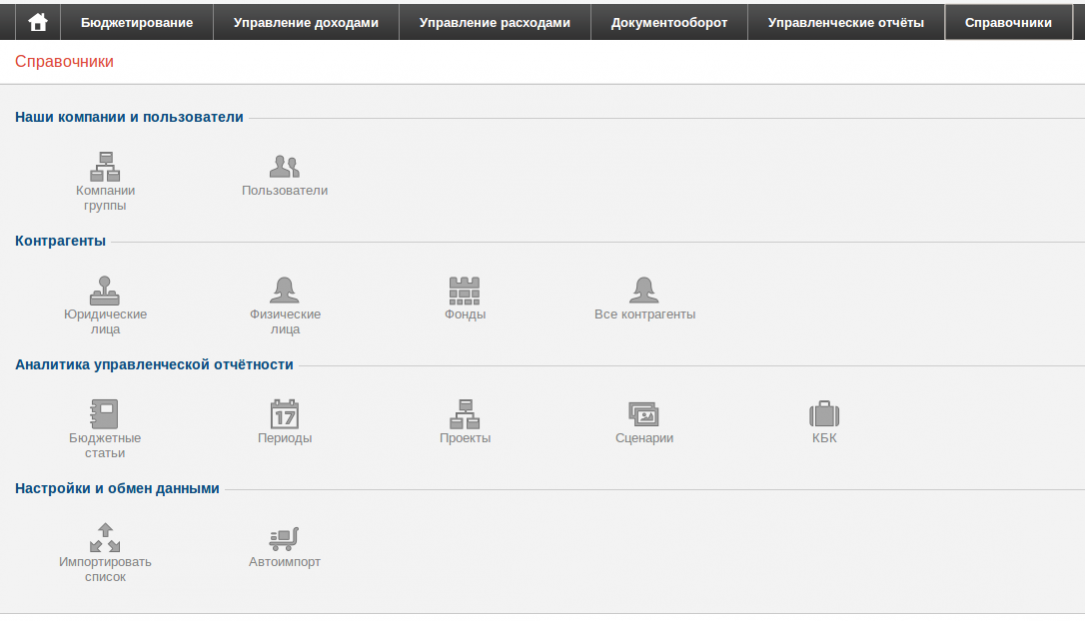The height and width of the screenshot is (621, 1085).
Task: Open the Бюджетные статьи notebook icon
Action: click(x=105, y=414)
